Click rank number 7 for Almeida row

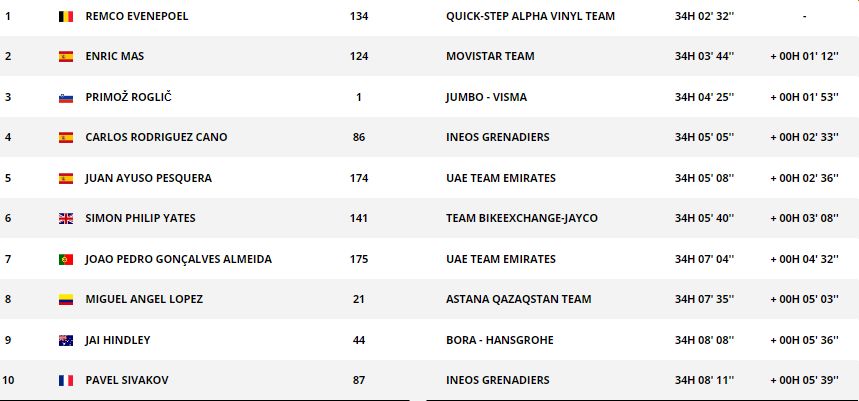[8, 259]
